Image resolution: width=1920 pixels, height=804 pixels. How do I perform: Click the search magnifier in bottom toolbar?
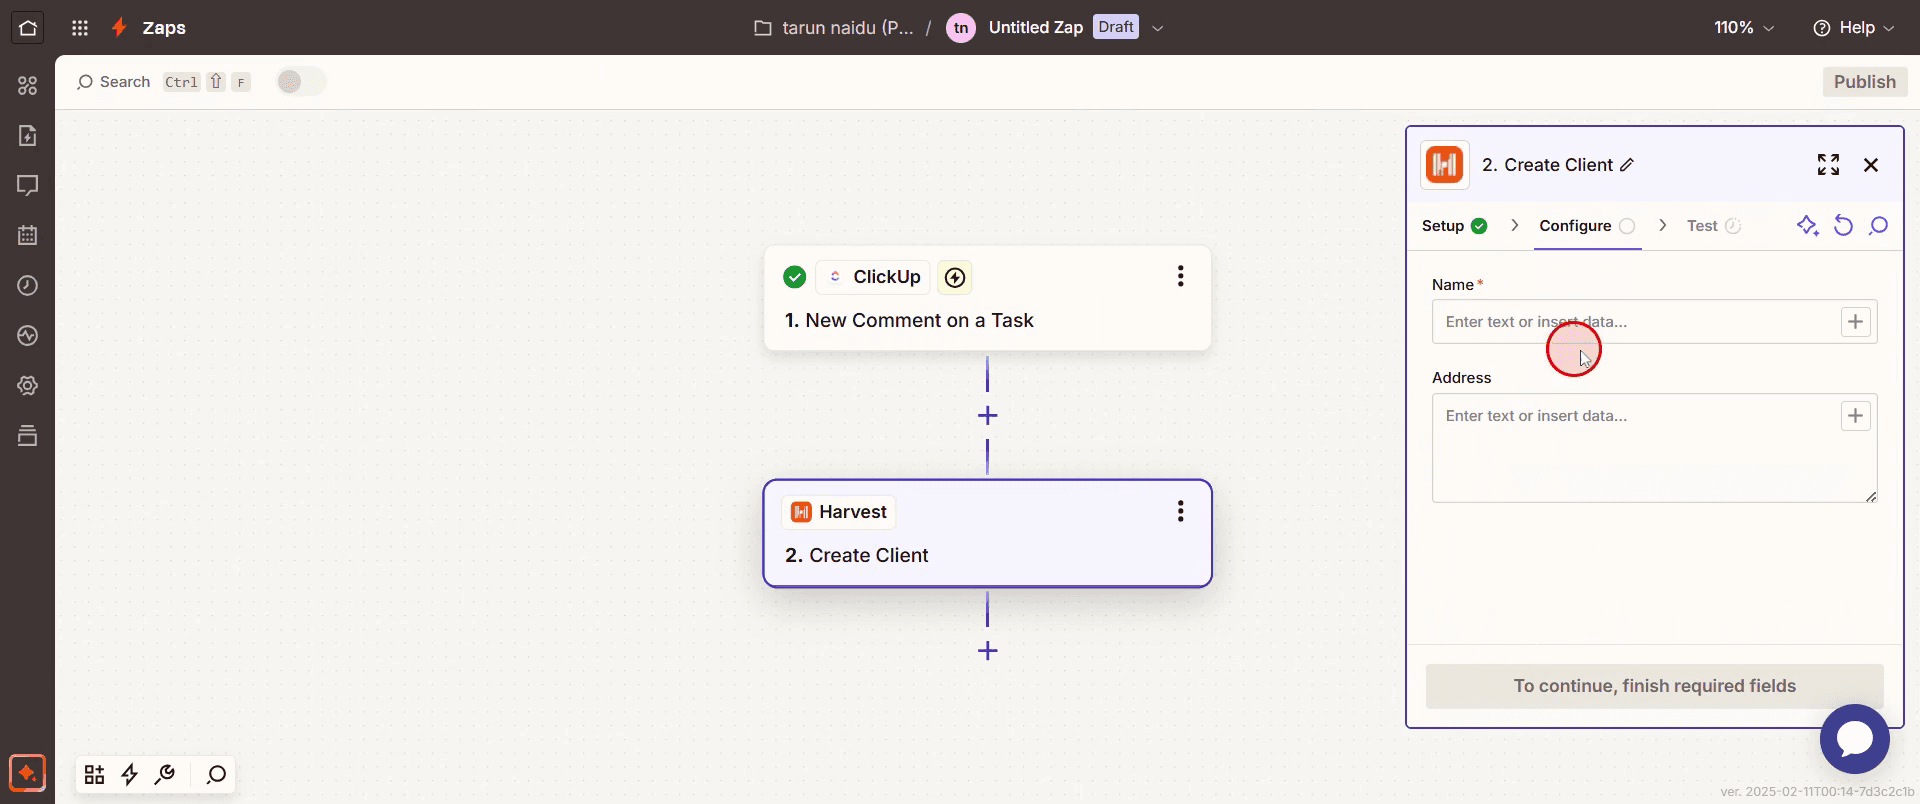pos(216,774)
